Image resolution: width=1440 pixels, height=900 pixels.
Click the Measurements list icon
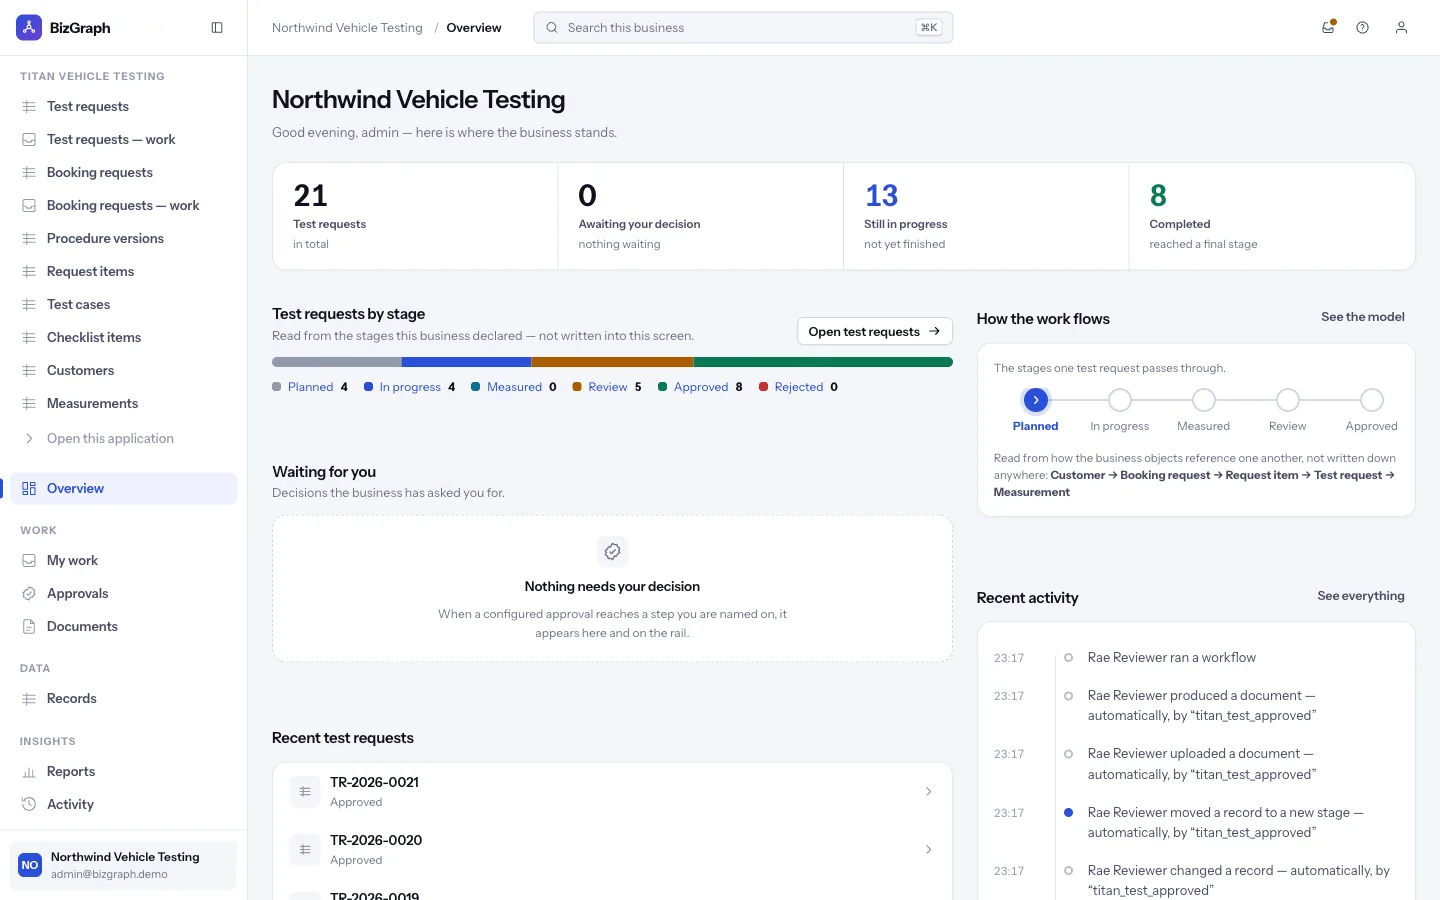29,404
